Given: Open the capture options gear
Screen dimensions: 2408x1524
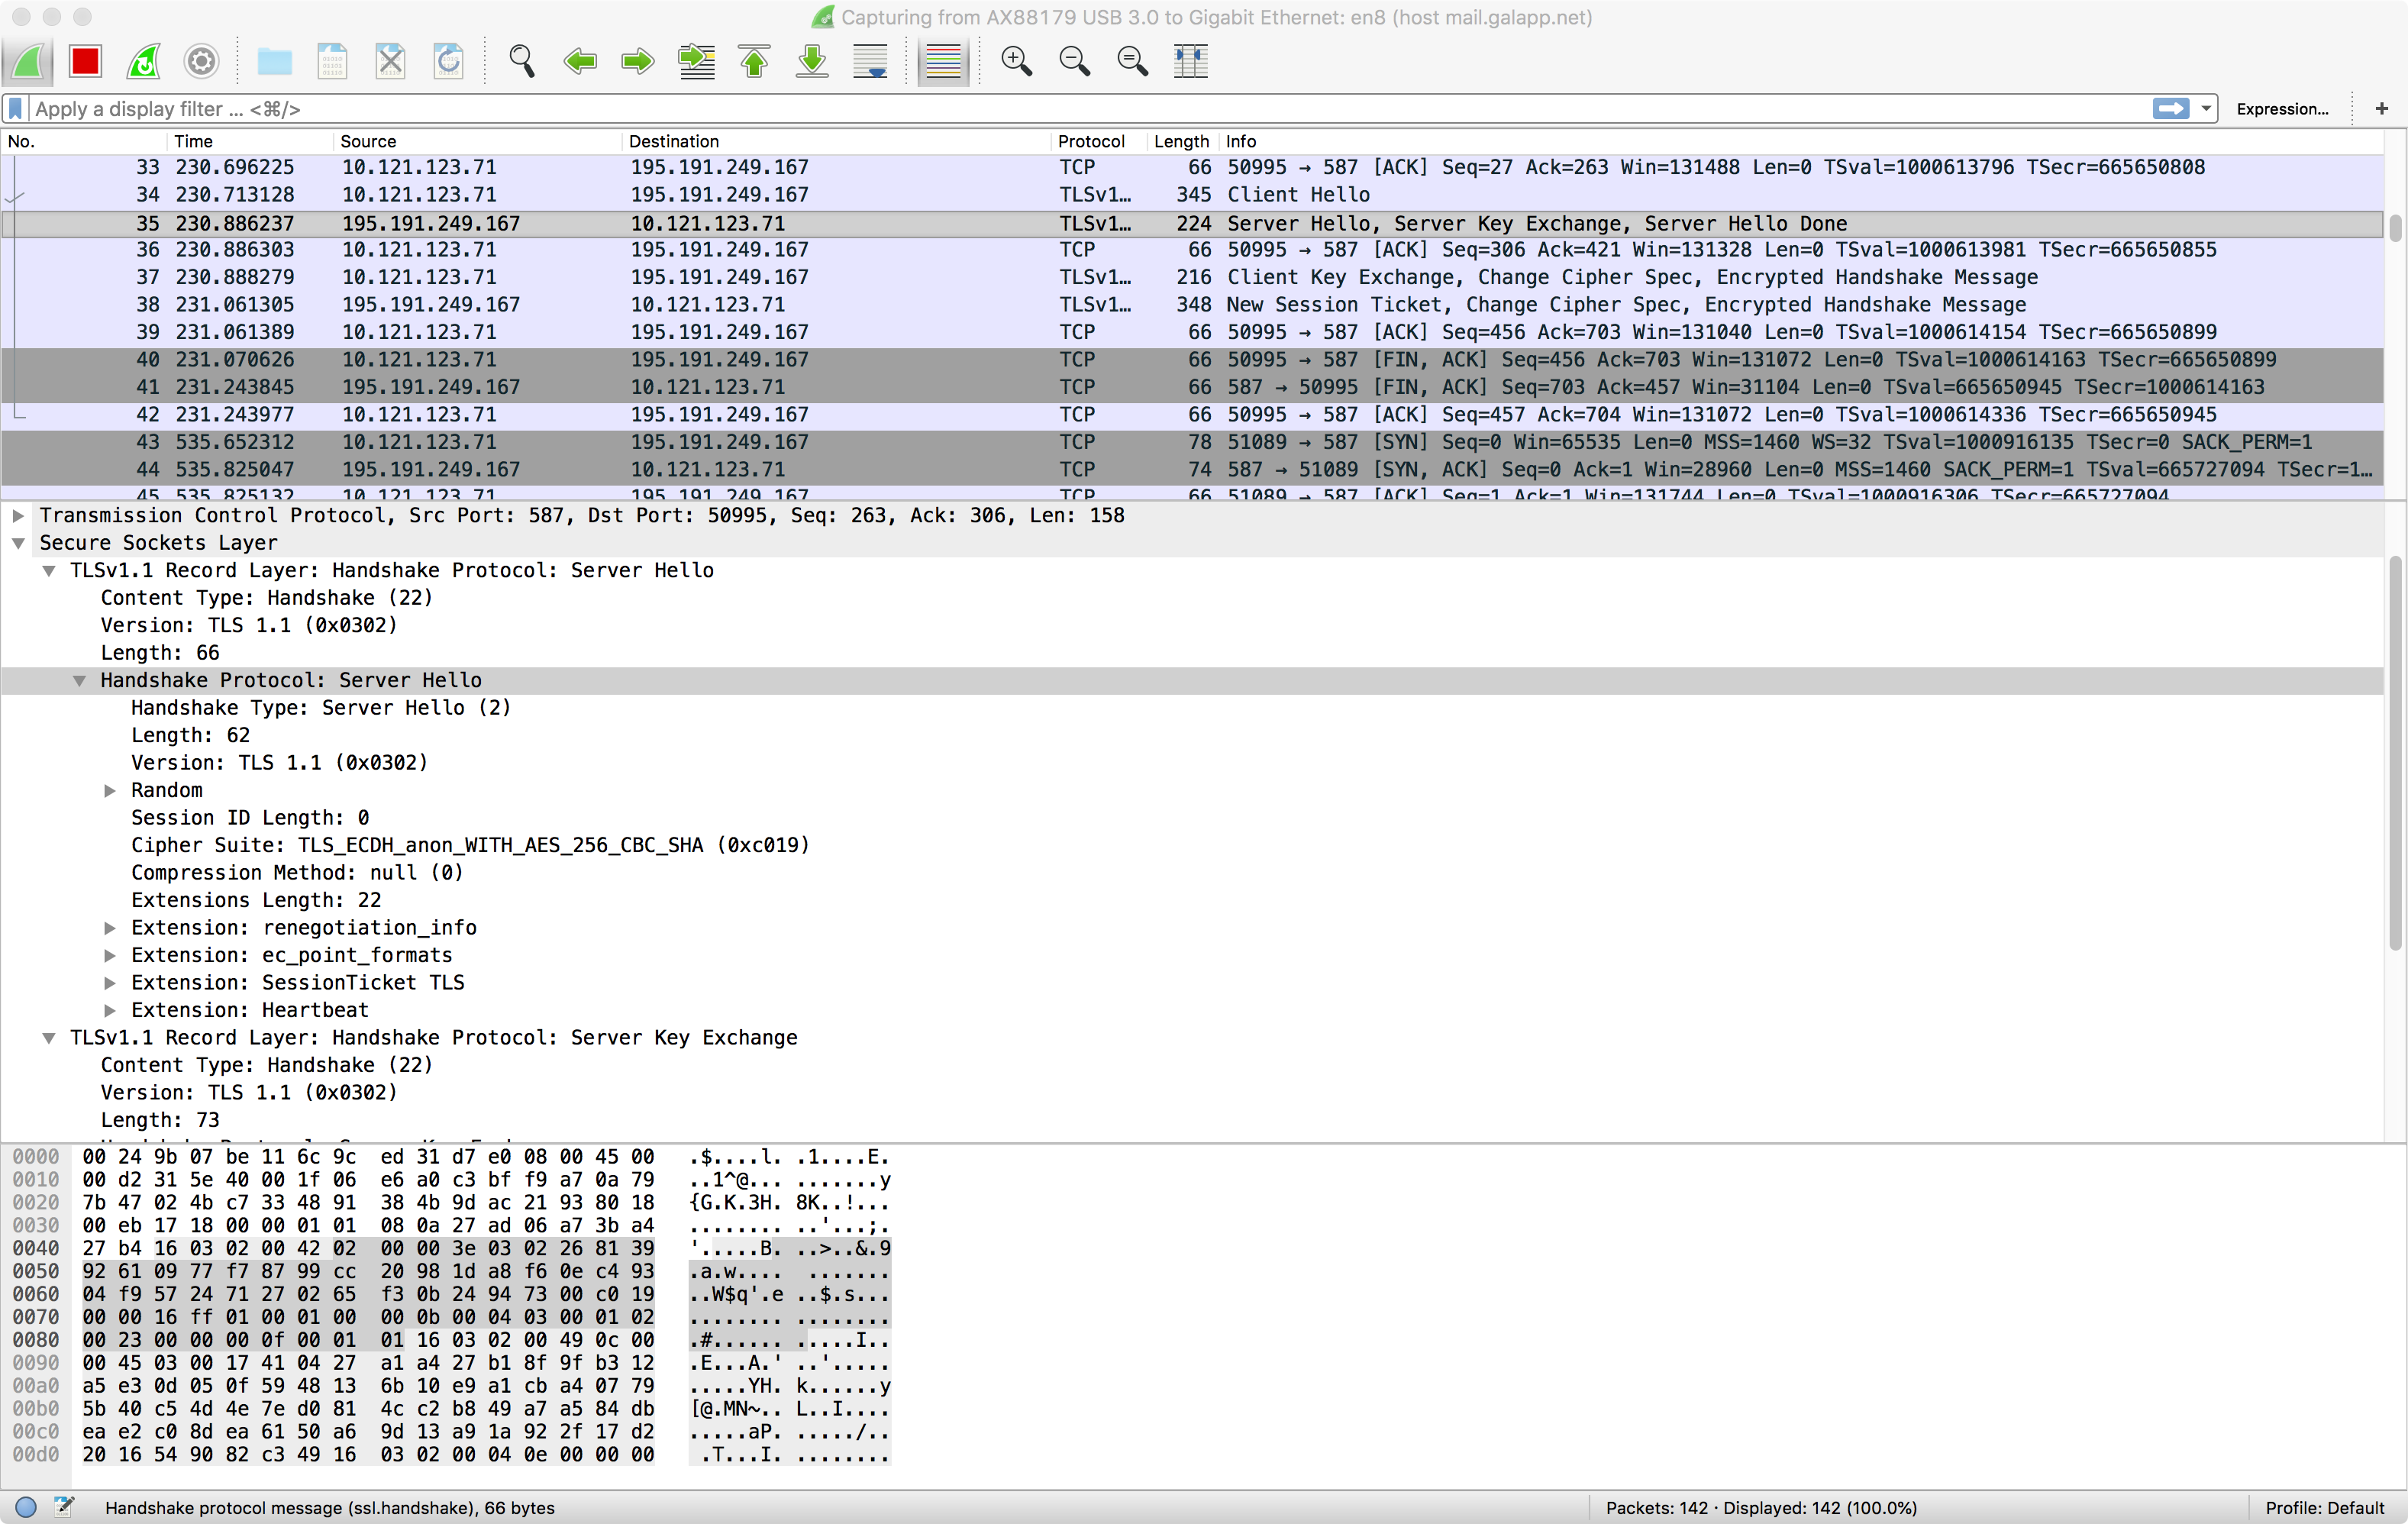Looking at the screenshot, I should (x=201, y=61).
